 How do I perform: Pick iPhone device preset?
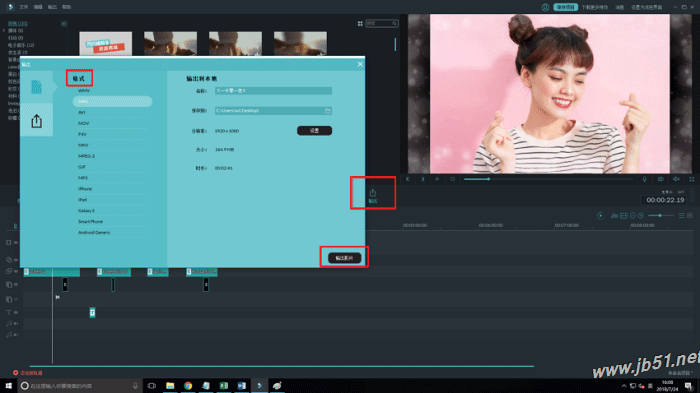[x=85, y=189]
